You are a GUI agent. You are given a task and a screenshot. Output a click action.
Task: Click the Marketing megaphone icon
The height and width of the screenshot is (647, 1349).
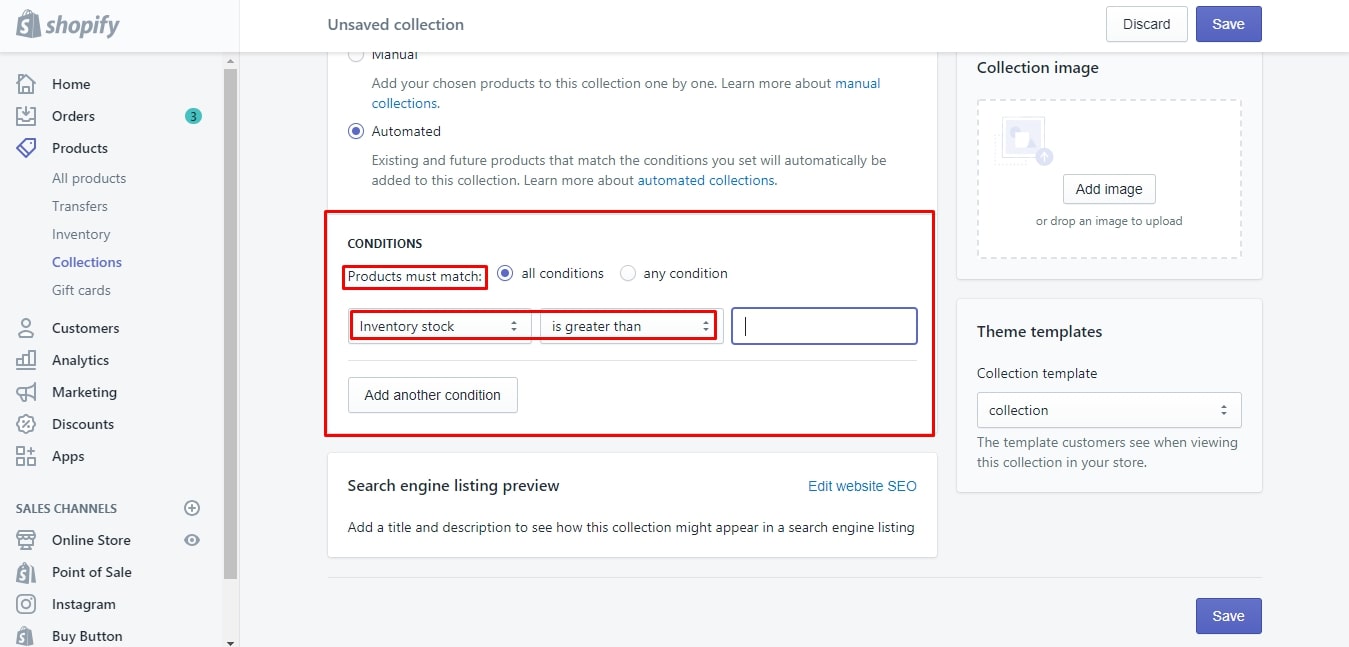pyautogui.click(x=26, y=392)
